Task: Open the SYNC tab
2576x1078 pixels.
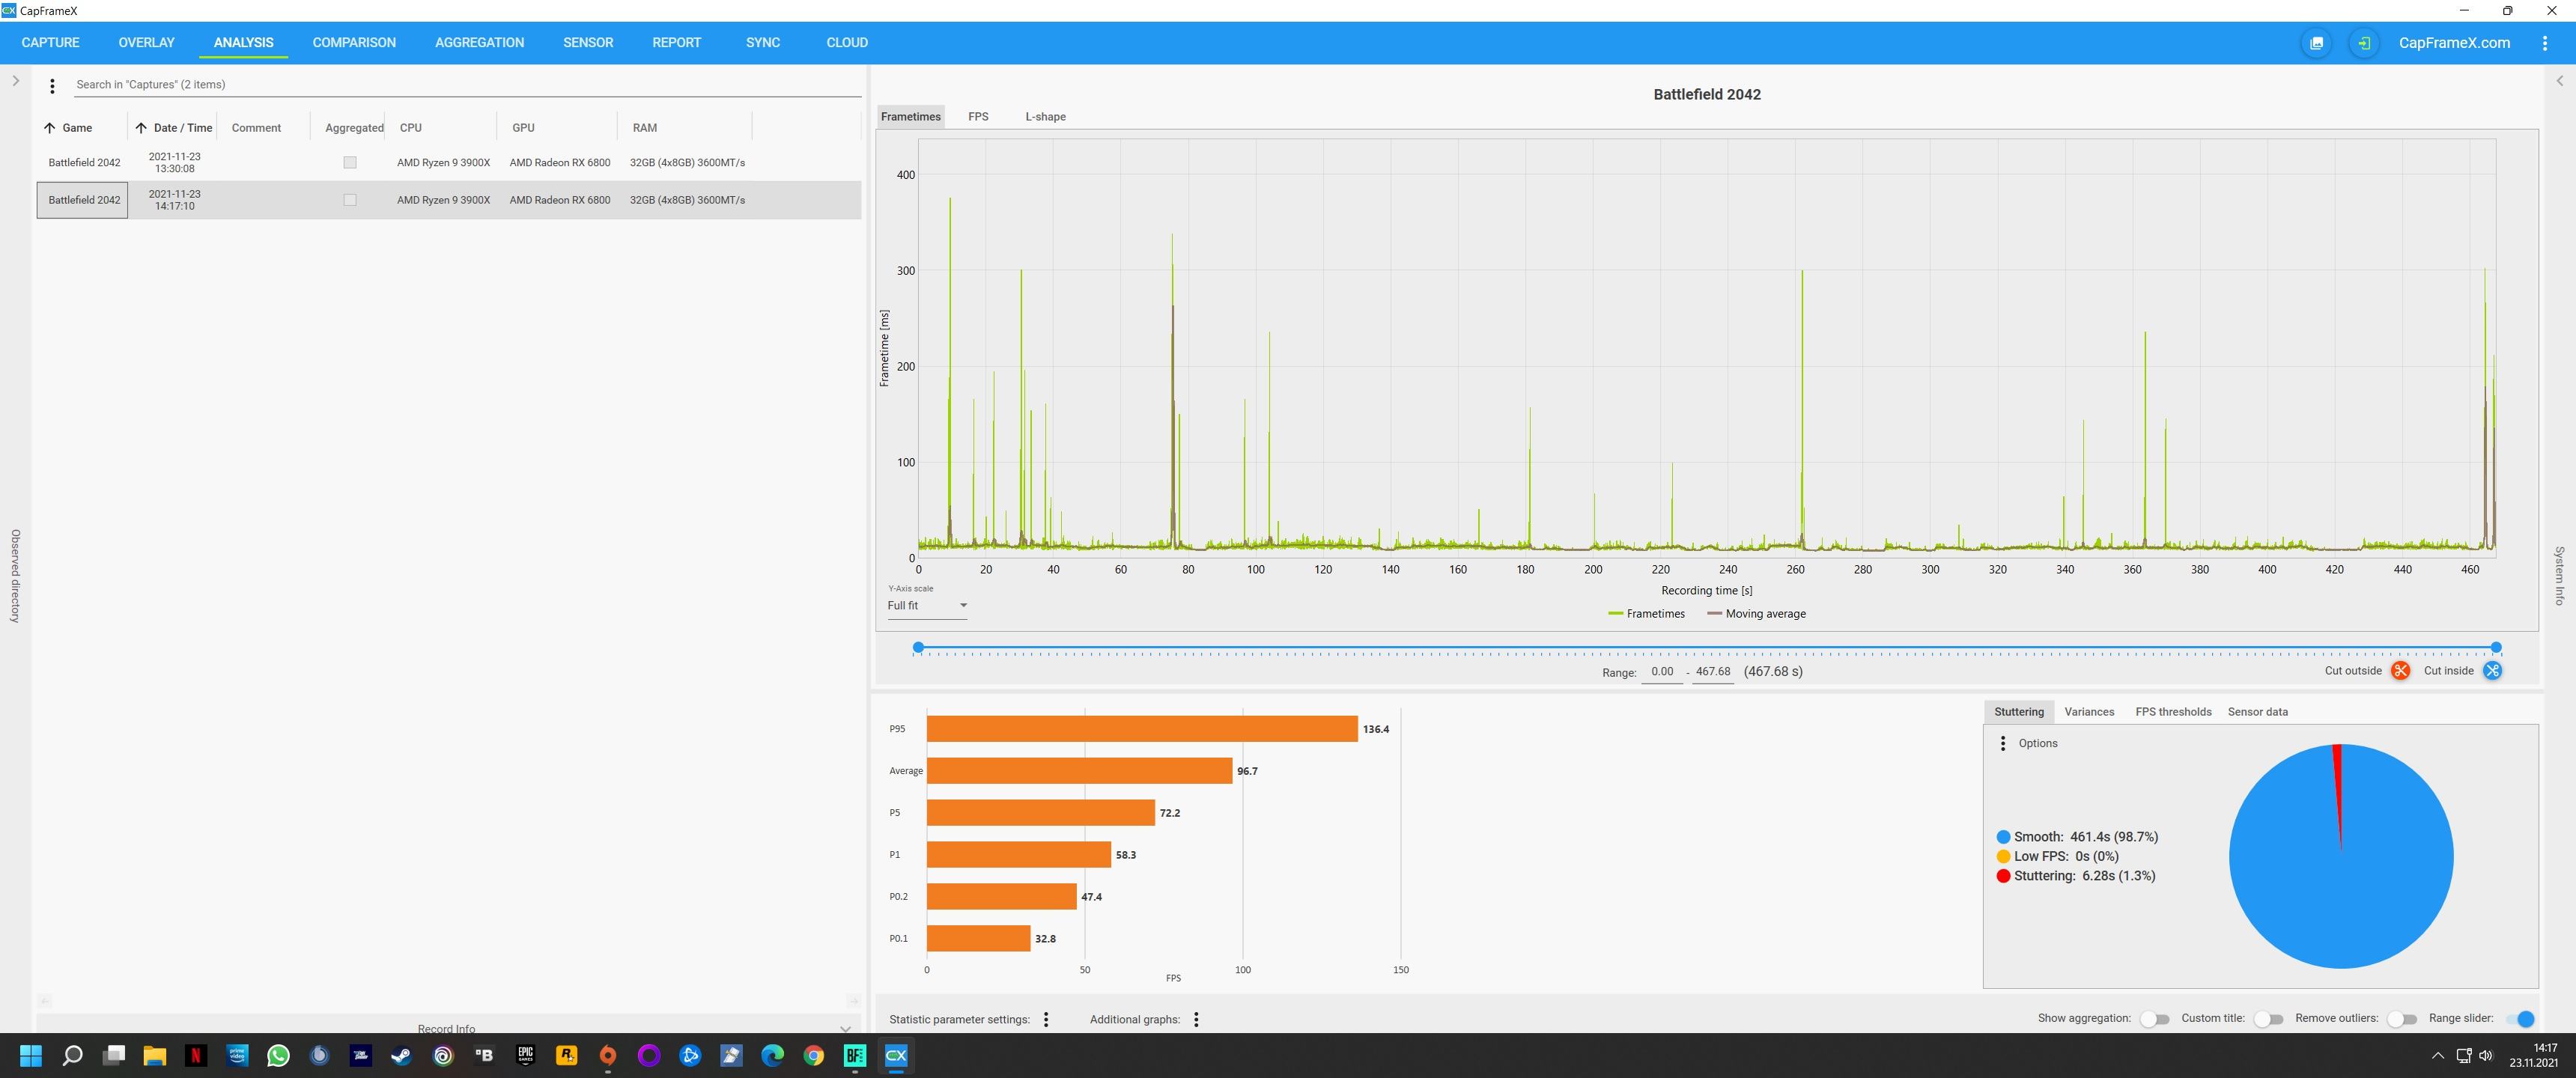Action: 763,43
